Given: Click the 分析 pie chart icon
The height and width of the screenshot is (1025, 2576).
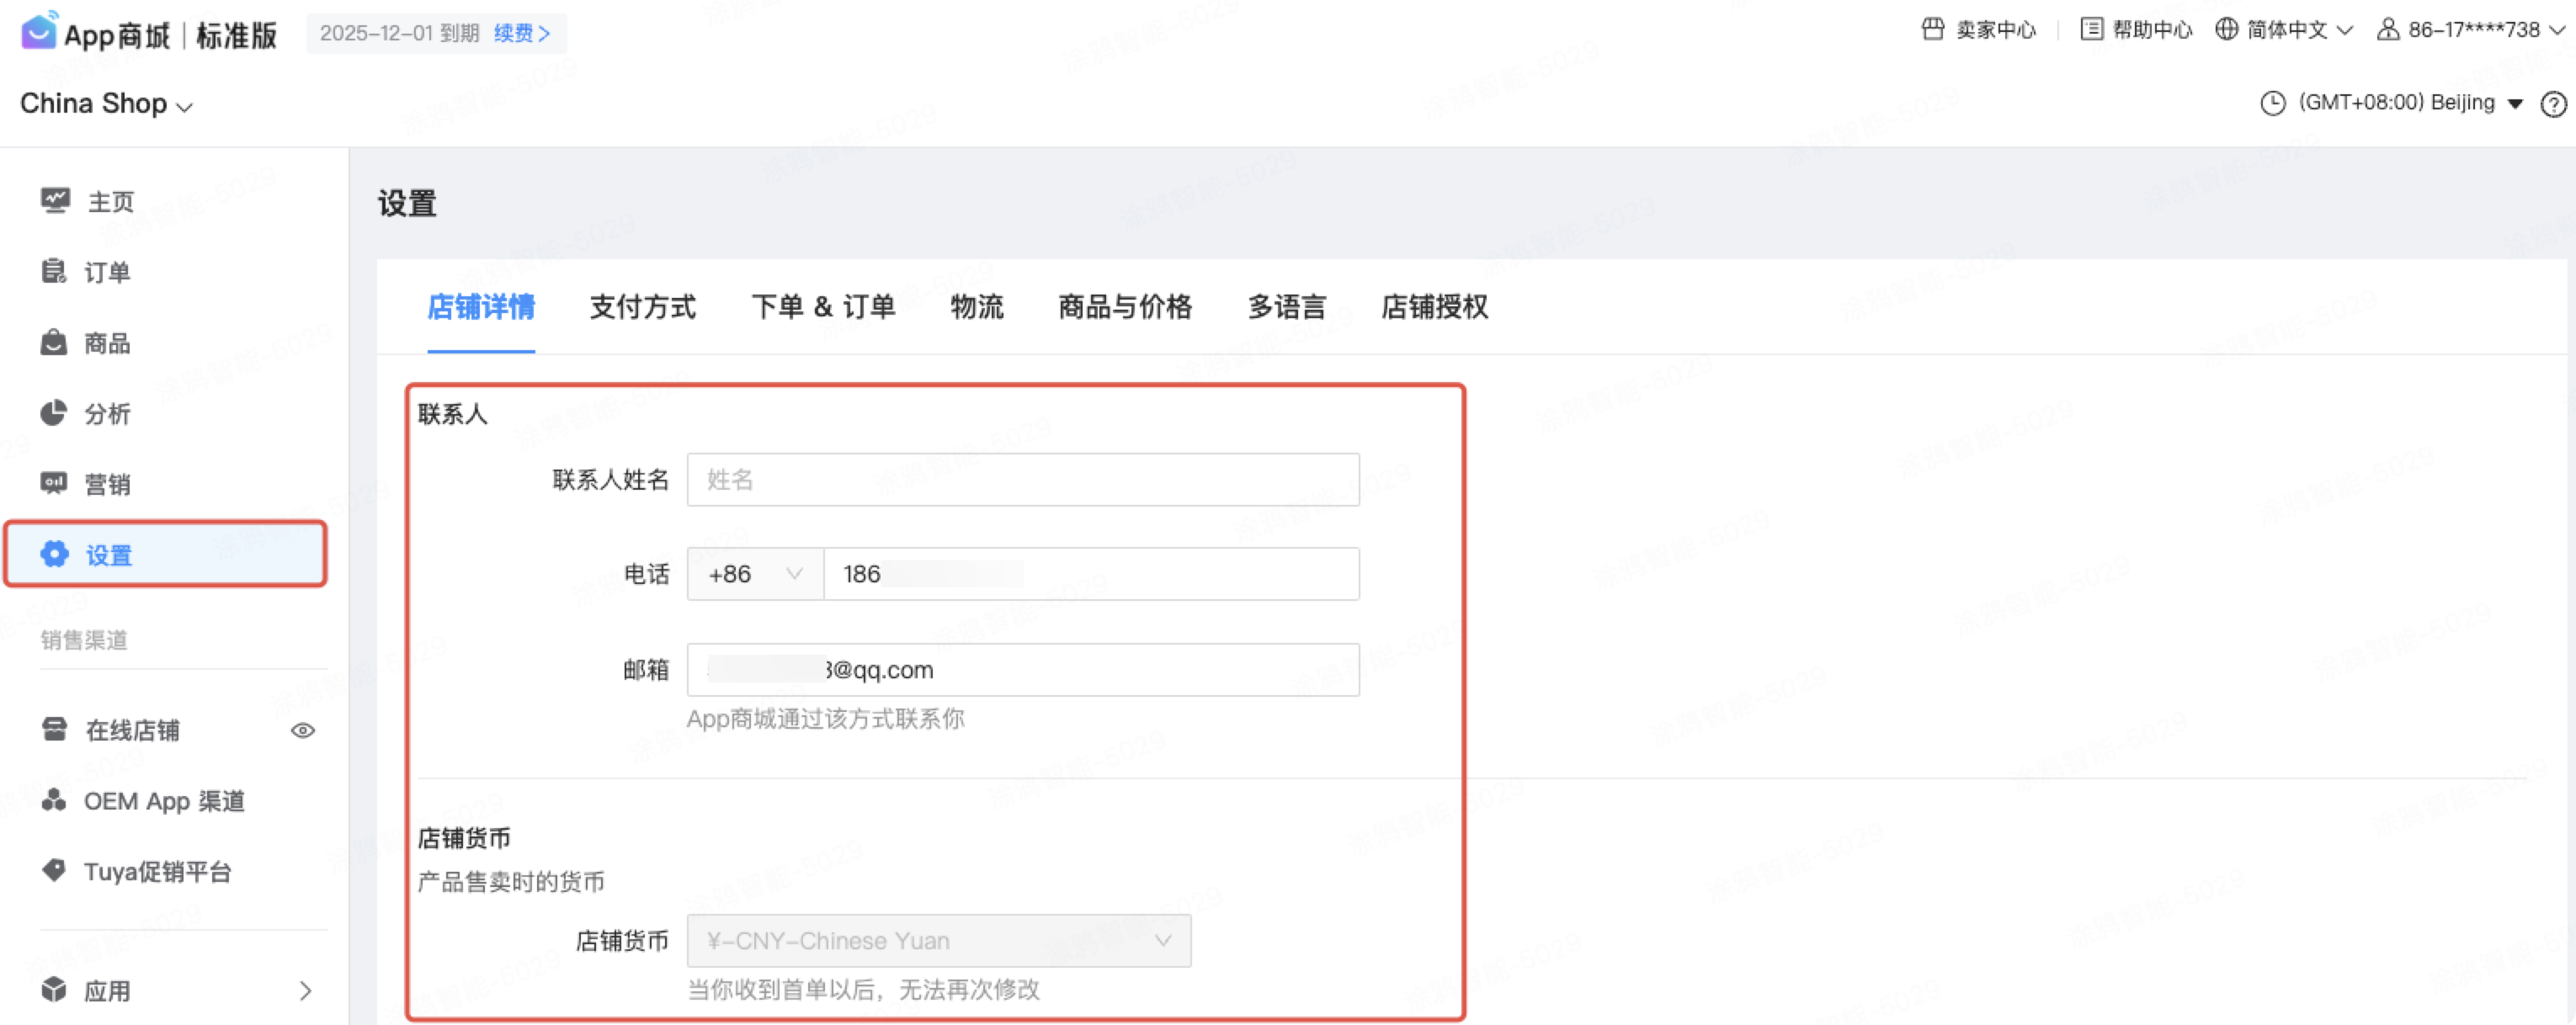Looking at the screenshot, I should point(54,413).
